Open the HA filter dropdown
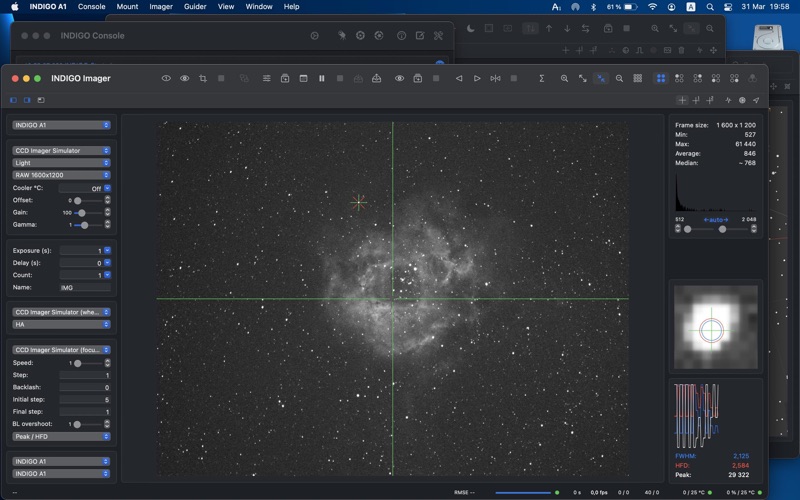 point(61,324)
